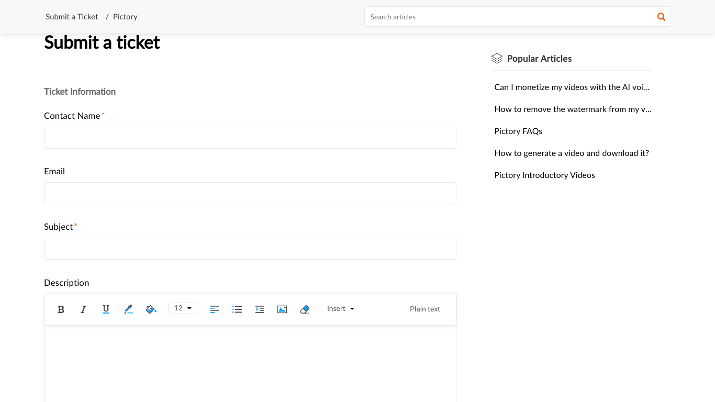Open the font size 12 dropdown
Viewport: 715px width, 402px height.
coord(182,309)
